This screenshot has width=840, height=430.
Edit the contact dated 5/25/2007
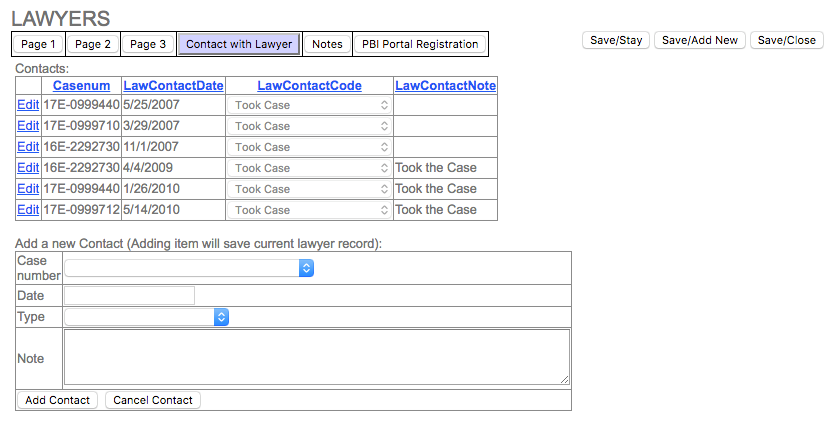28,105
